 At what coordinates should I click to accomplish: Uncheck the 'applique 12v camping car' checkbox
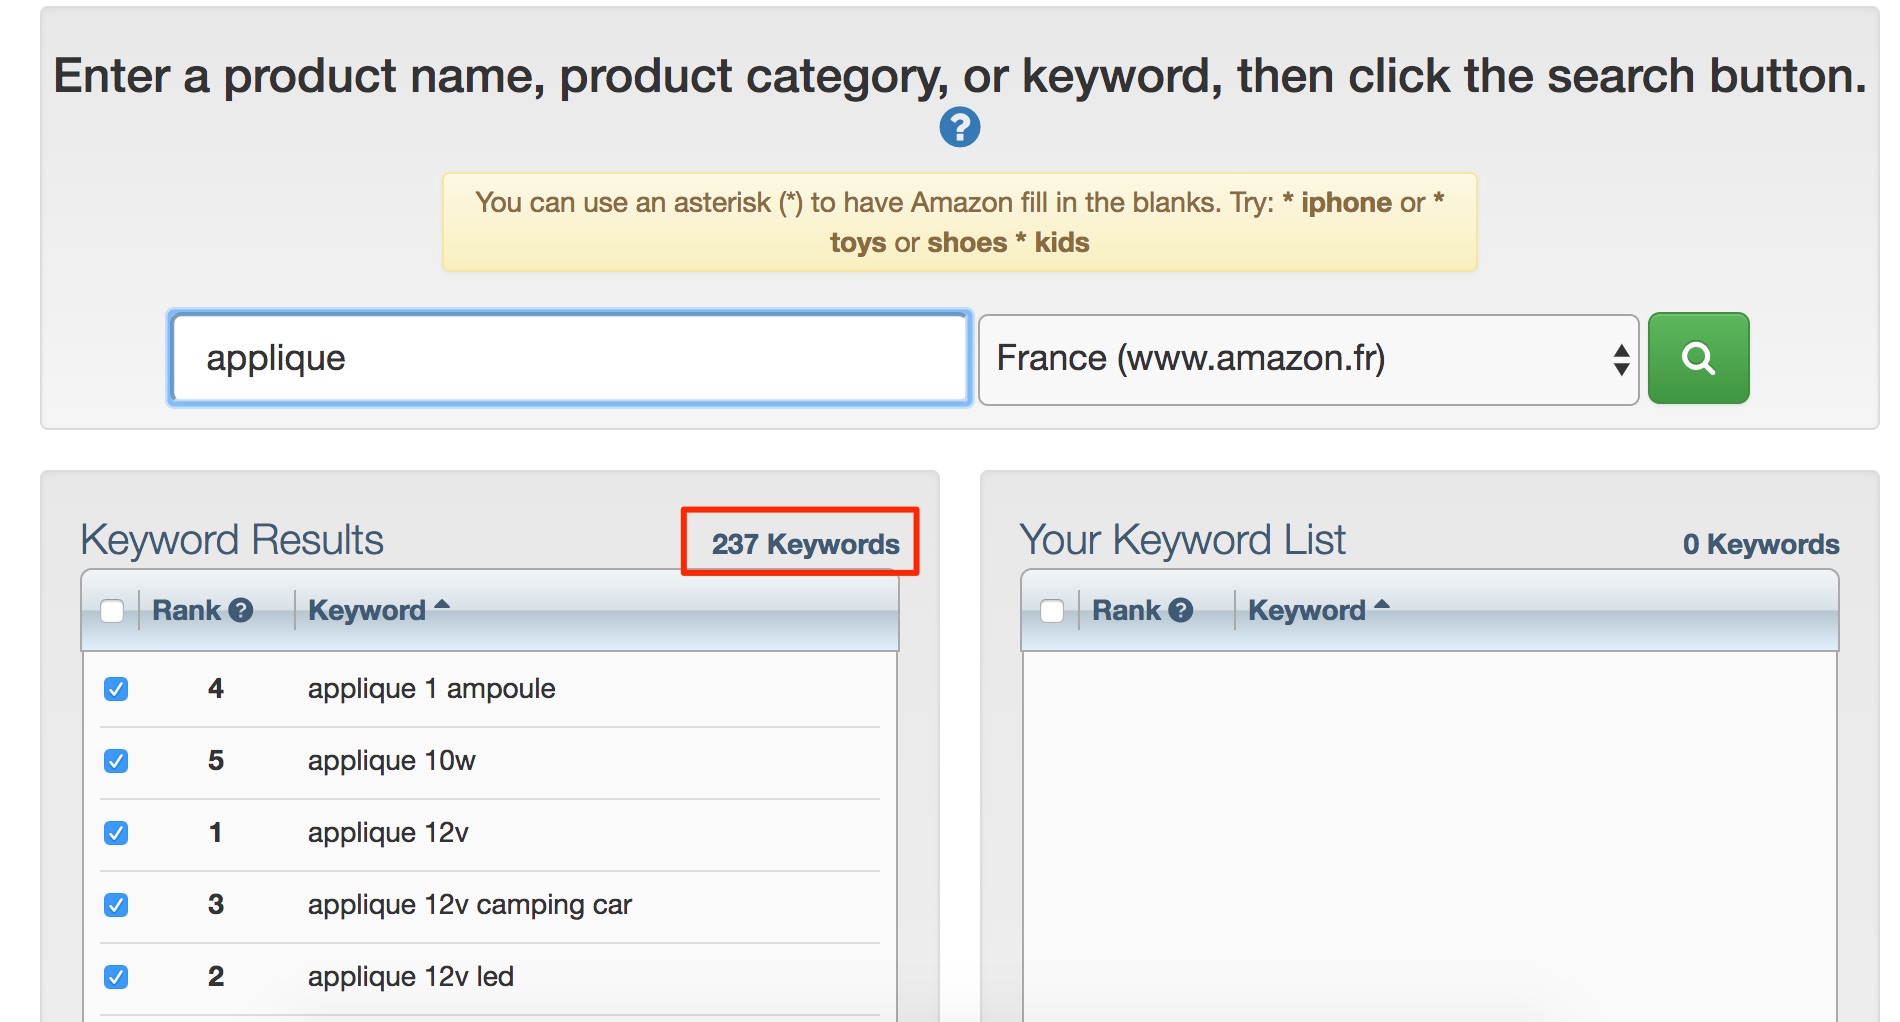click(x=116, y=905)
